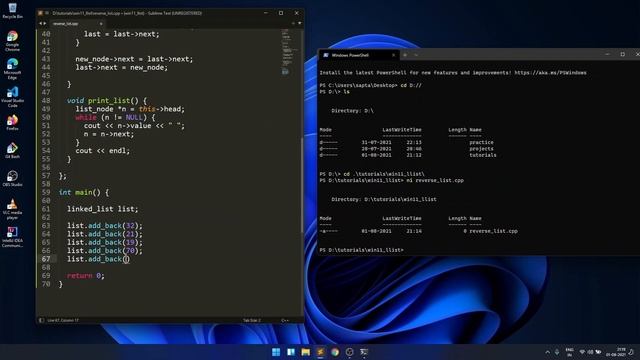Click 'last->next = new_node;' line

pyautogui.click(x=122, y=67)
